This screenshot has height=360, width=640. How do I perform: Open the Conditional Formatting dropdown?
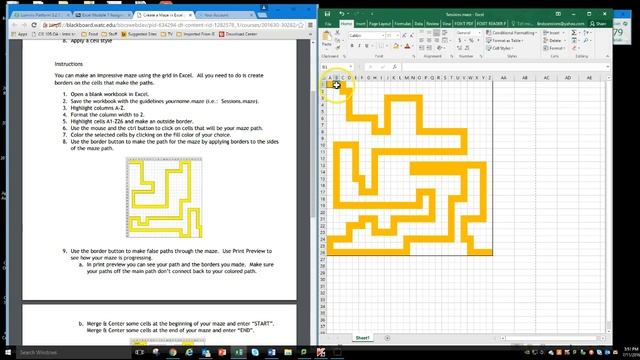pos(512,33)
